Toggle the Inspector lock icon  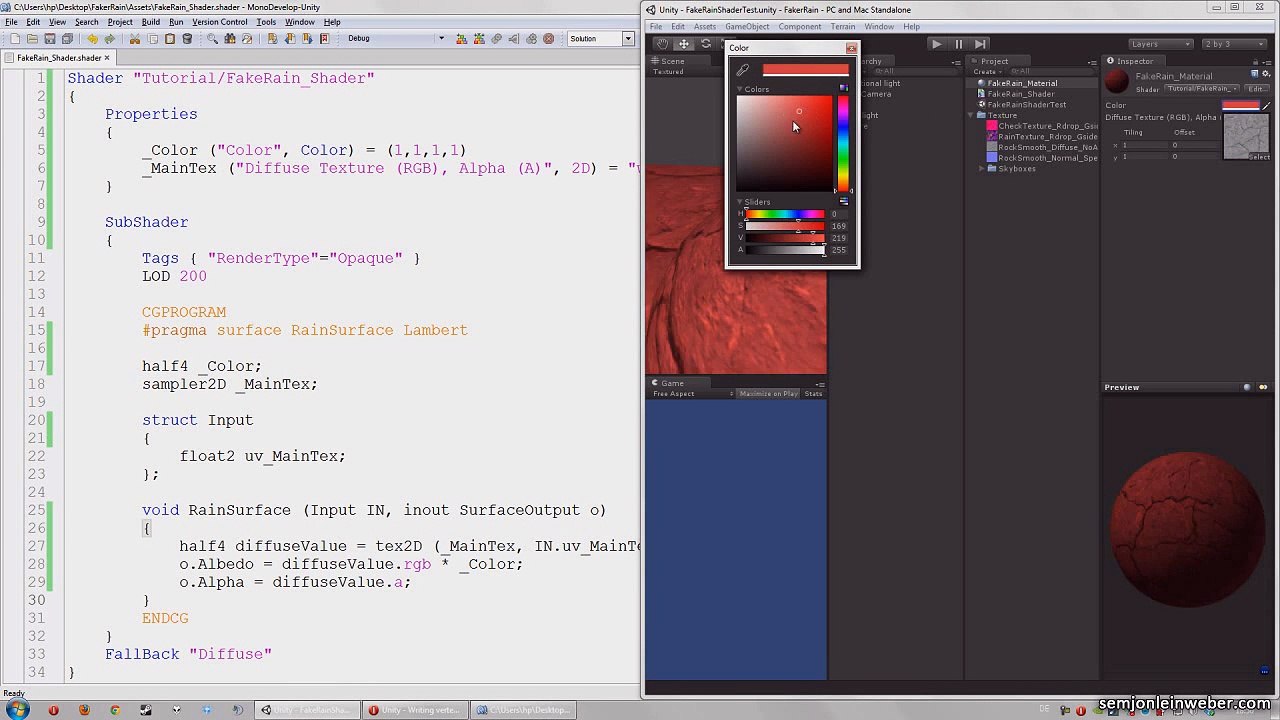(1254, 61)
